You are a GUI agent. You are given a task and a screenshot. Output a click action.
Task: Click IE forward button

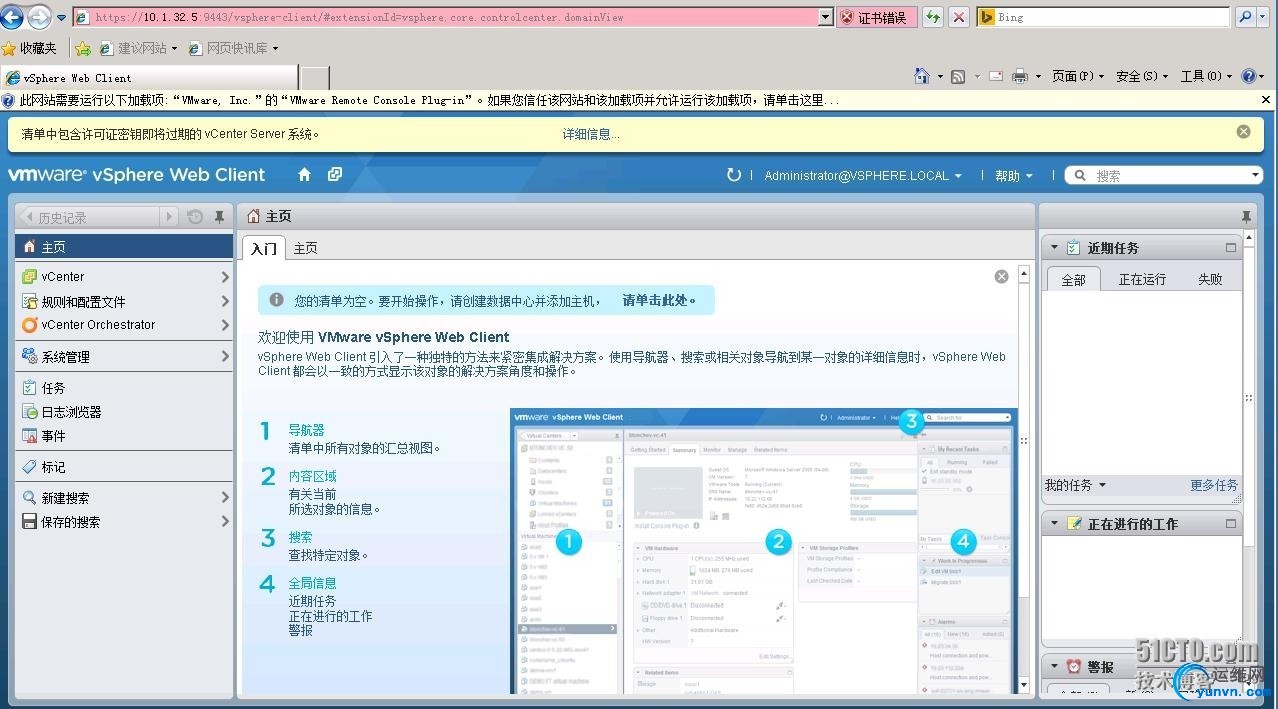38,17
